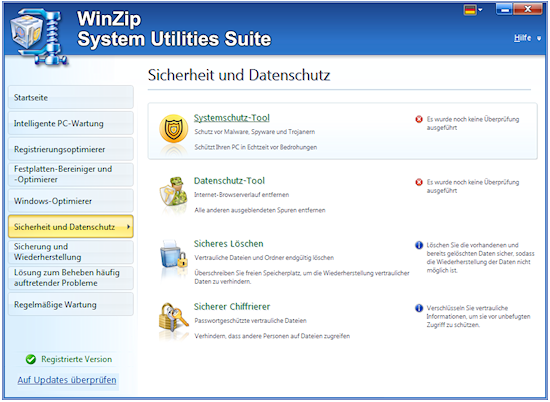This screenshot has width=550, height=402.
Task: Expand the arrow beside Hilfe
Action: (x=539, y=38)
